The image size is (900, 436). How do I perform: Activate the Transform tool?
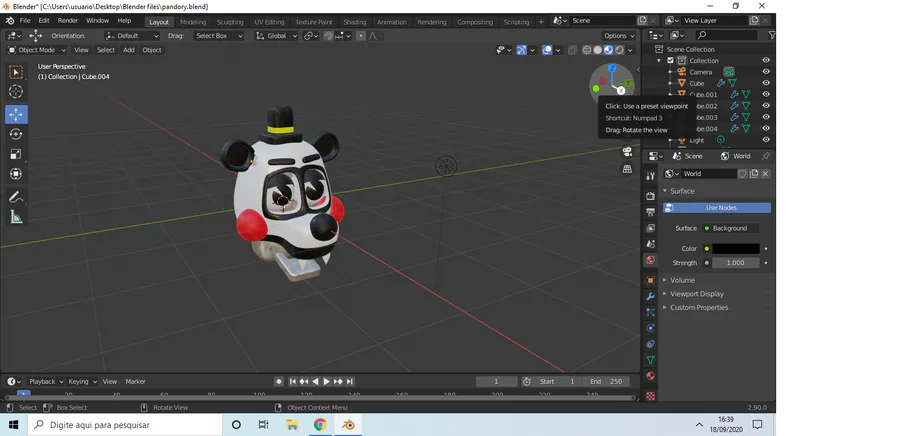pos(16,174)
